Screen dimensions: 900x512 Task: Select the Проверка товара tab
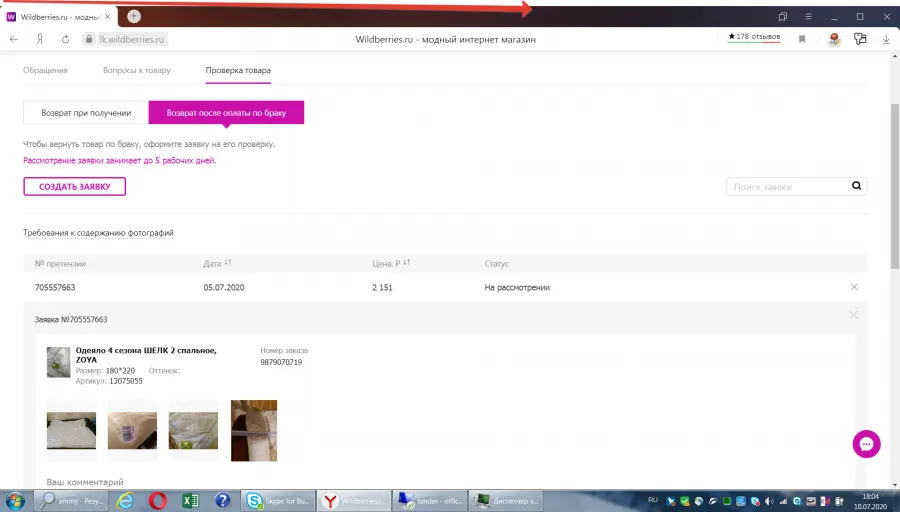(238, 70)
